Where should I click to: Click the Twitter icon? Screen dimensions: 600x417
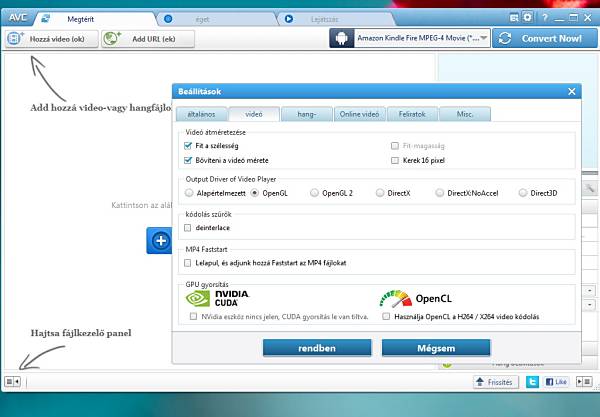click(x=532, y=382)
